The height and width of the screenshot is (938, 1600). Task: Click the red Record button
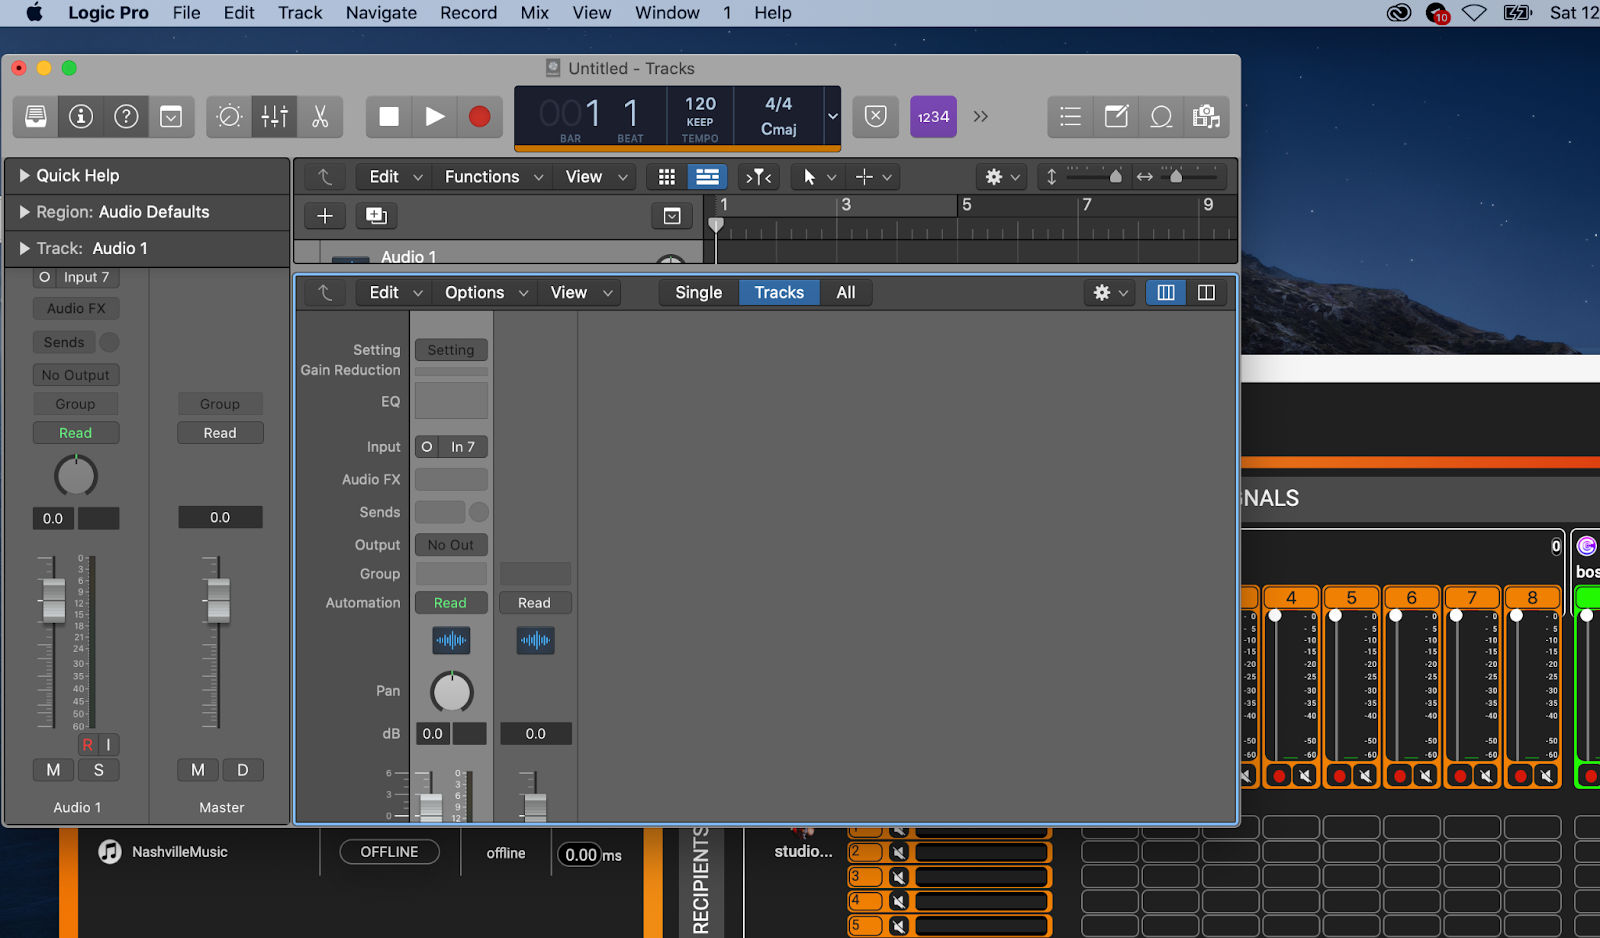[x=480, y=117]
